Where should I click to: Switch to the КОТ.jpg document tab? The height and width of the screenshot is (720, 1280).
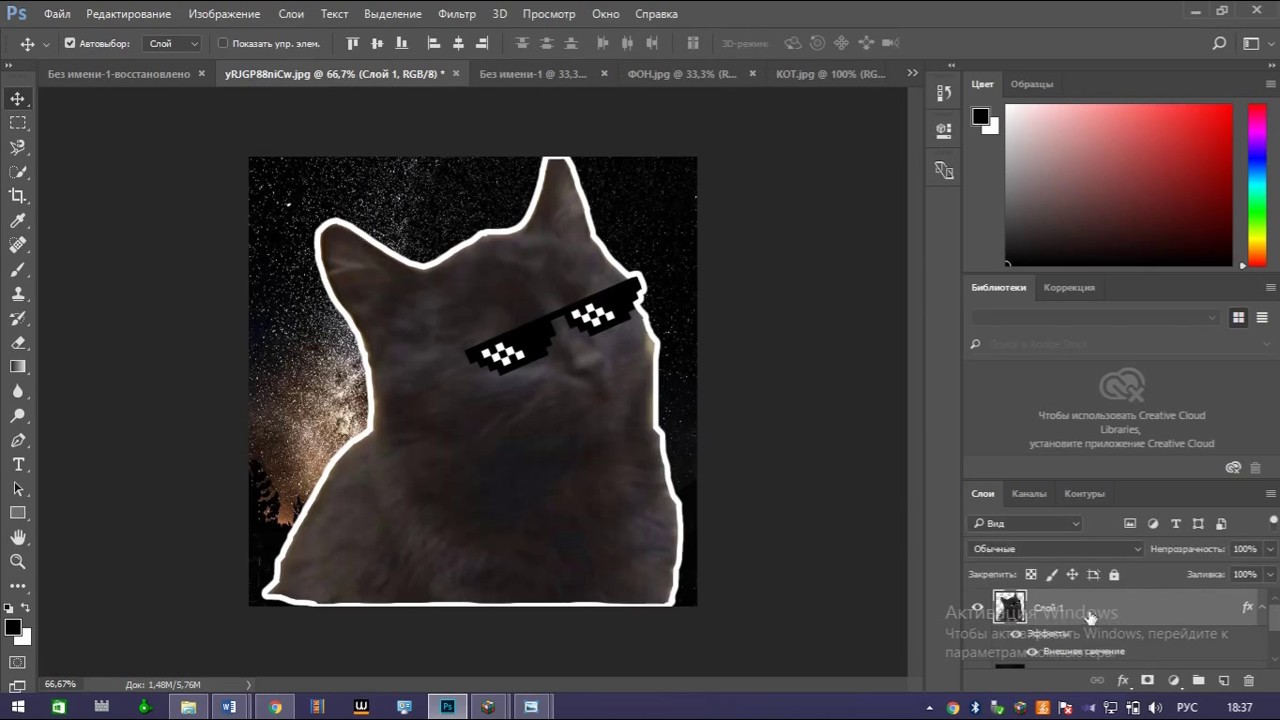click(x=830, y=74)
